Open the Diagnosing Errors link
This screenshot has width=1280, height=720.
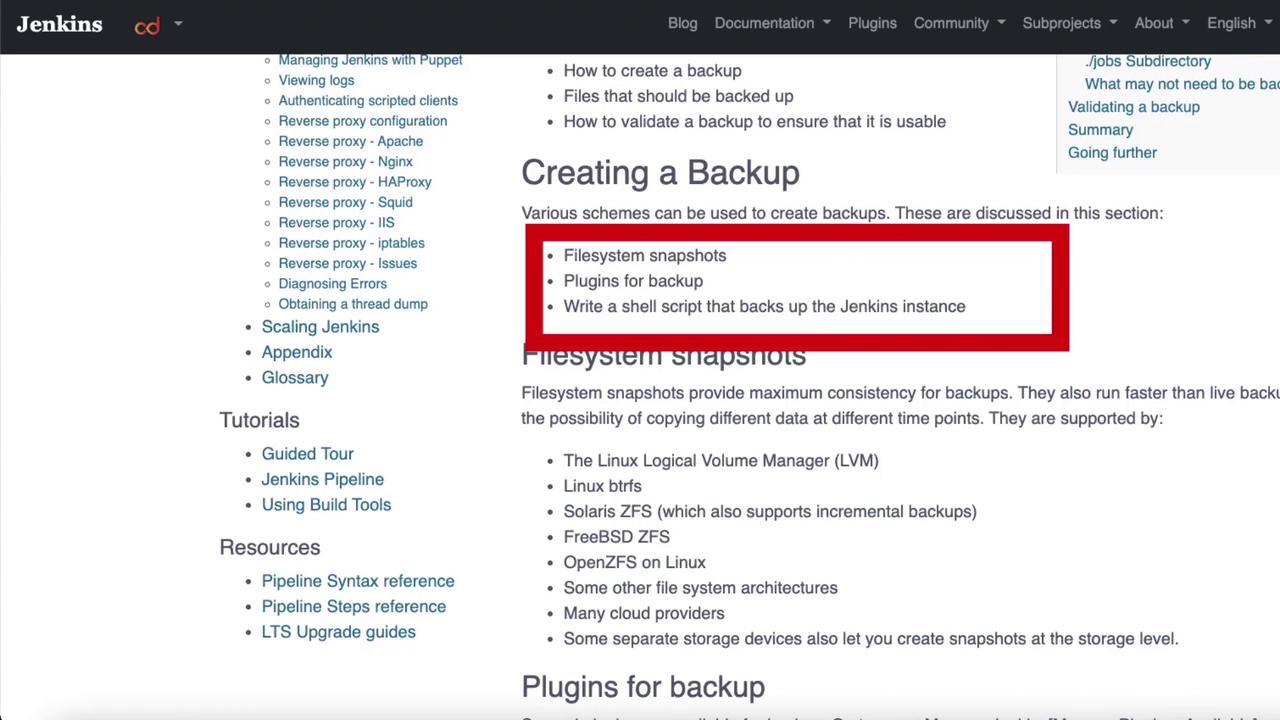tap(333, 283)
